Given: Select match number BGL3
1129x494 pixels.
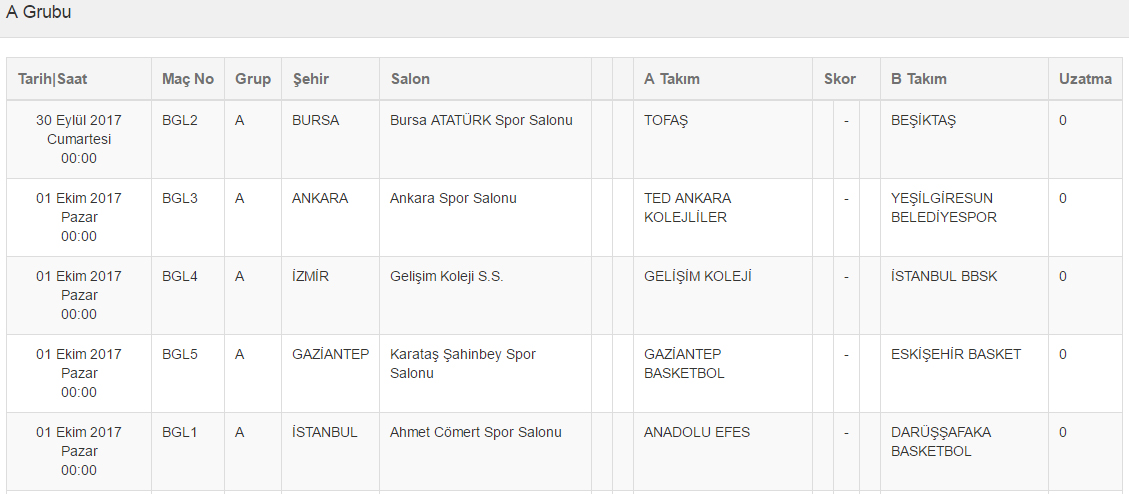Looking at the screenshot, I should [x=180, y=199].
